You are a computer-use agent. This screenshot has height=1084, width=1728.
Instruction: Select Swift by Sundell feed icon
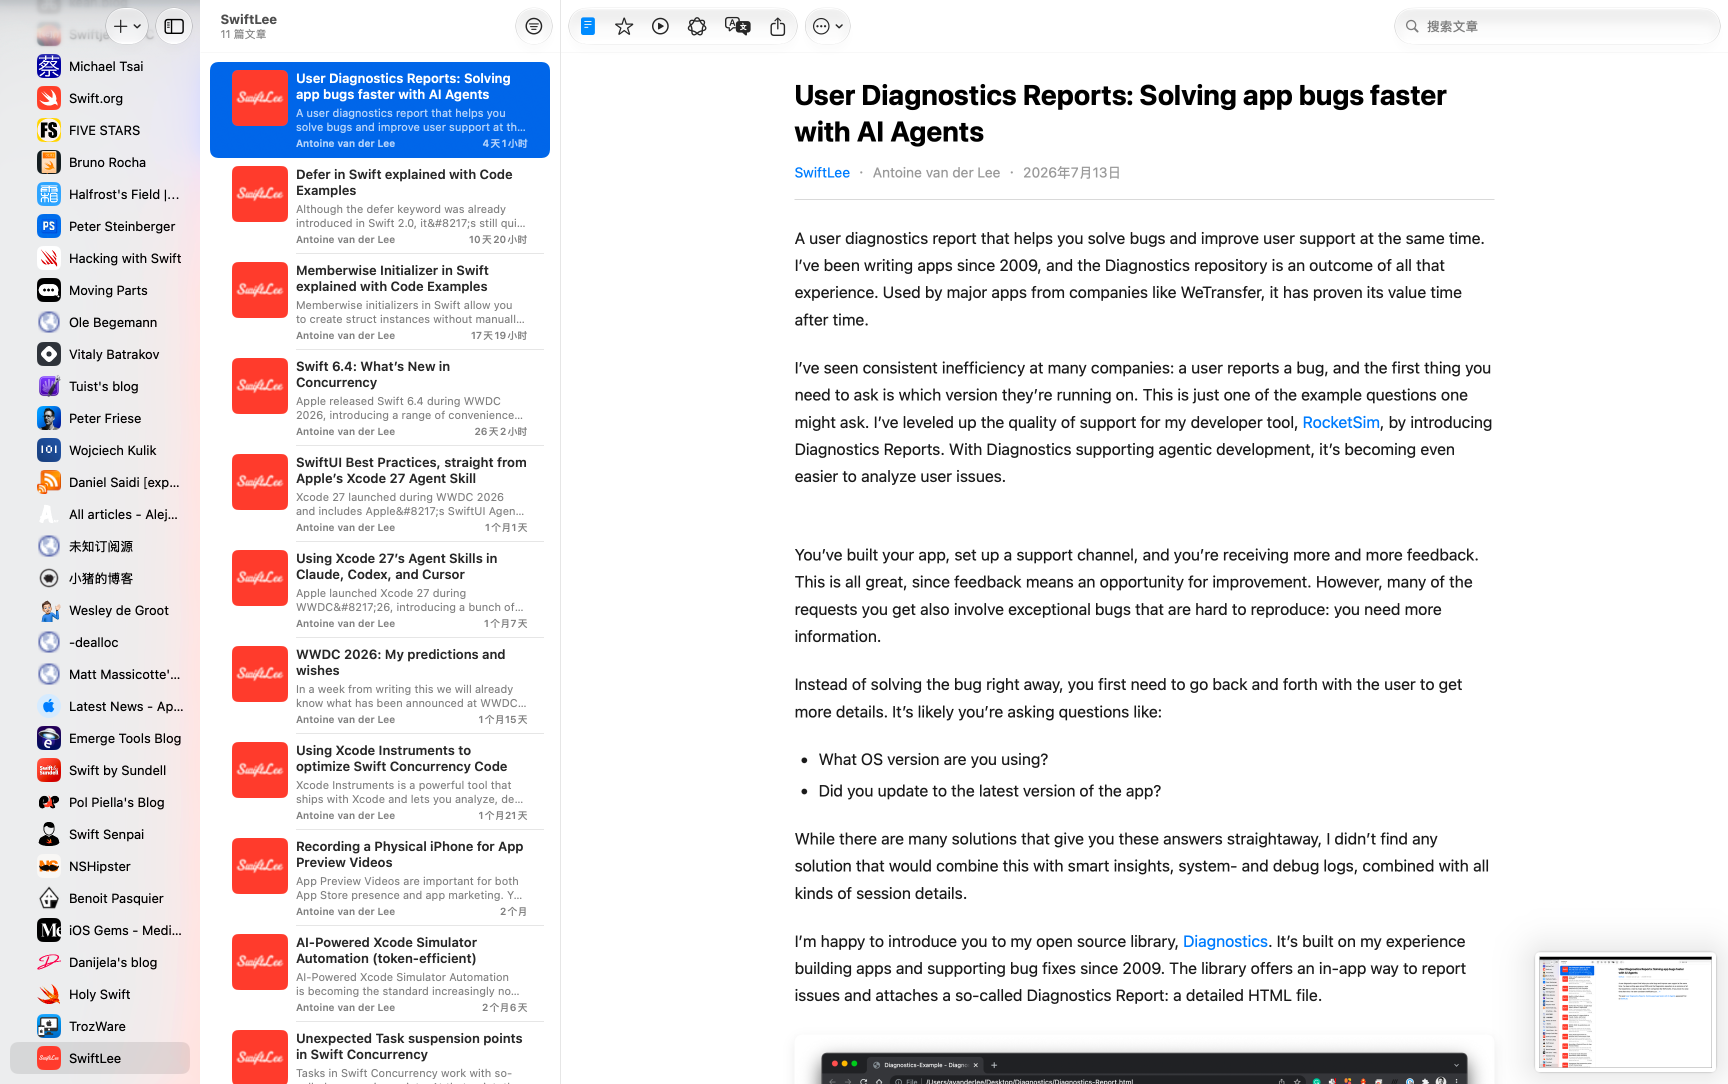coord(49,770)
